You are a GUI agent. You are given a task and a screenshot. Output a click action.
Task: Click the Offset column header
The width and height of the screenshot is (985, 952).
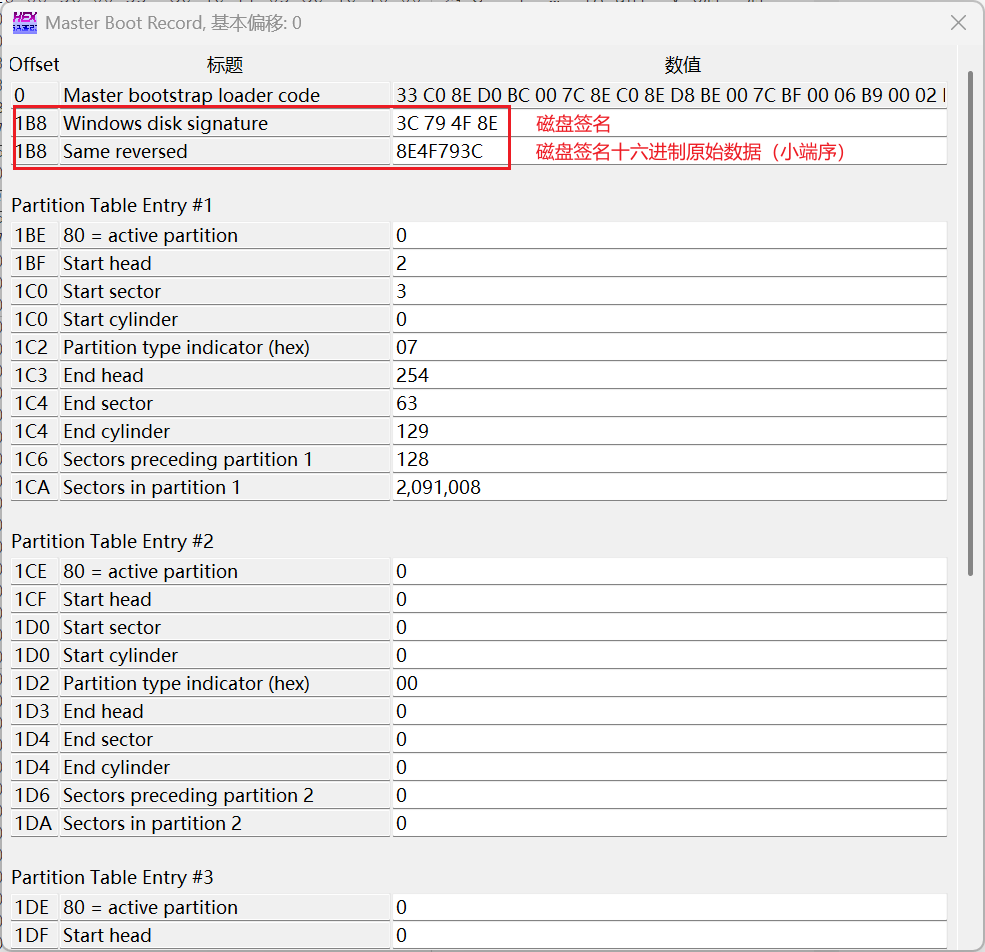click(x=34, y=65)
